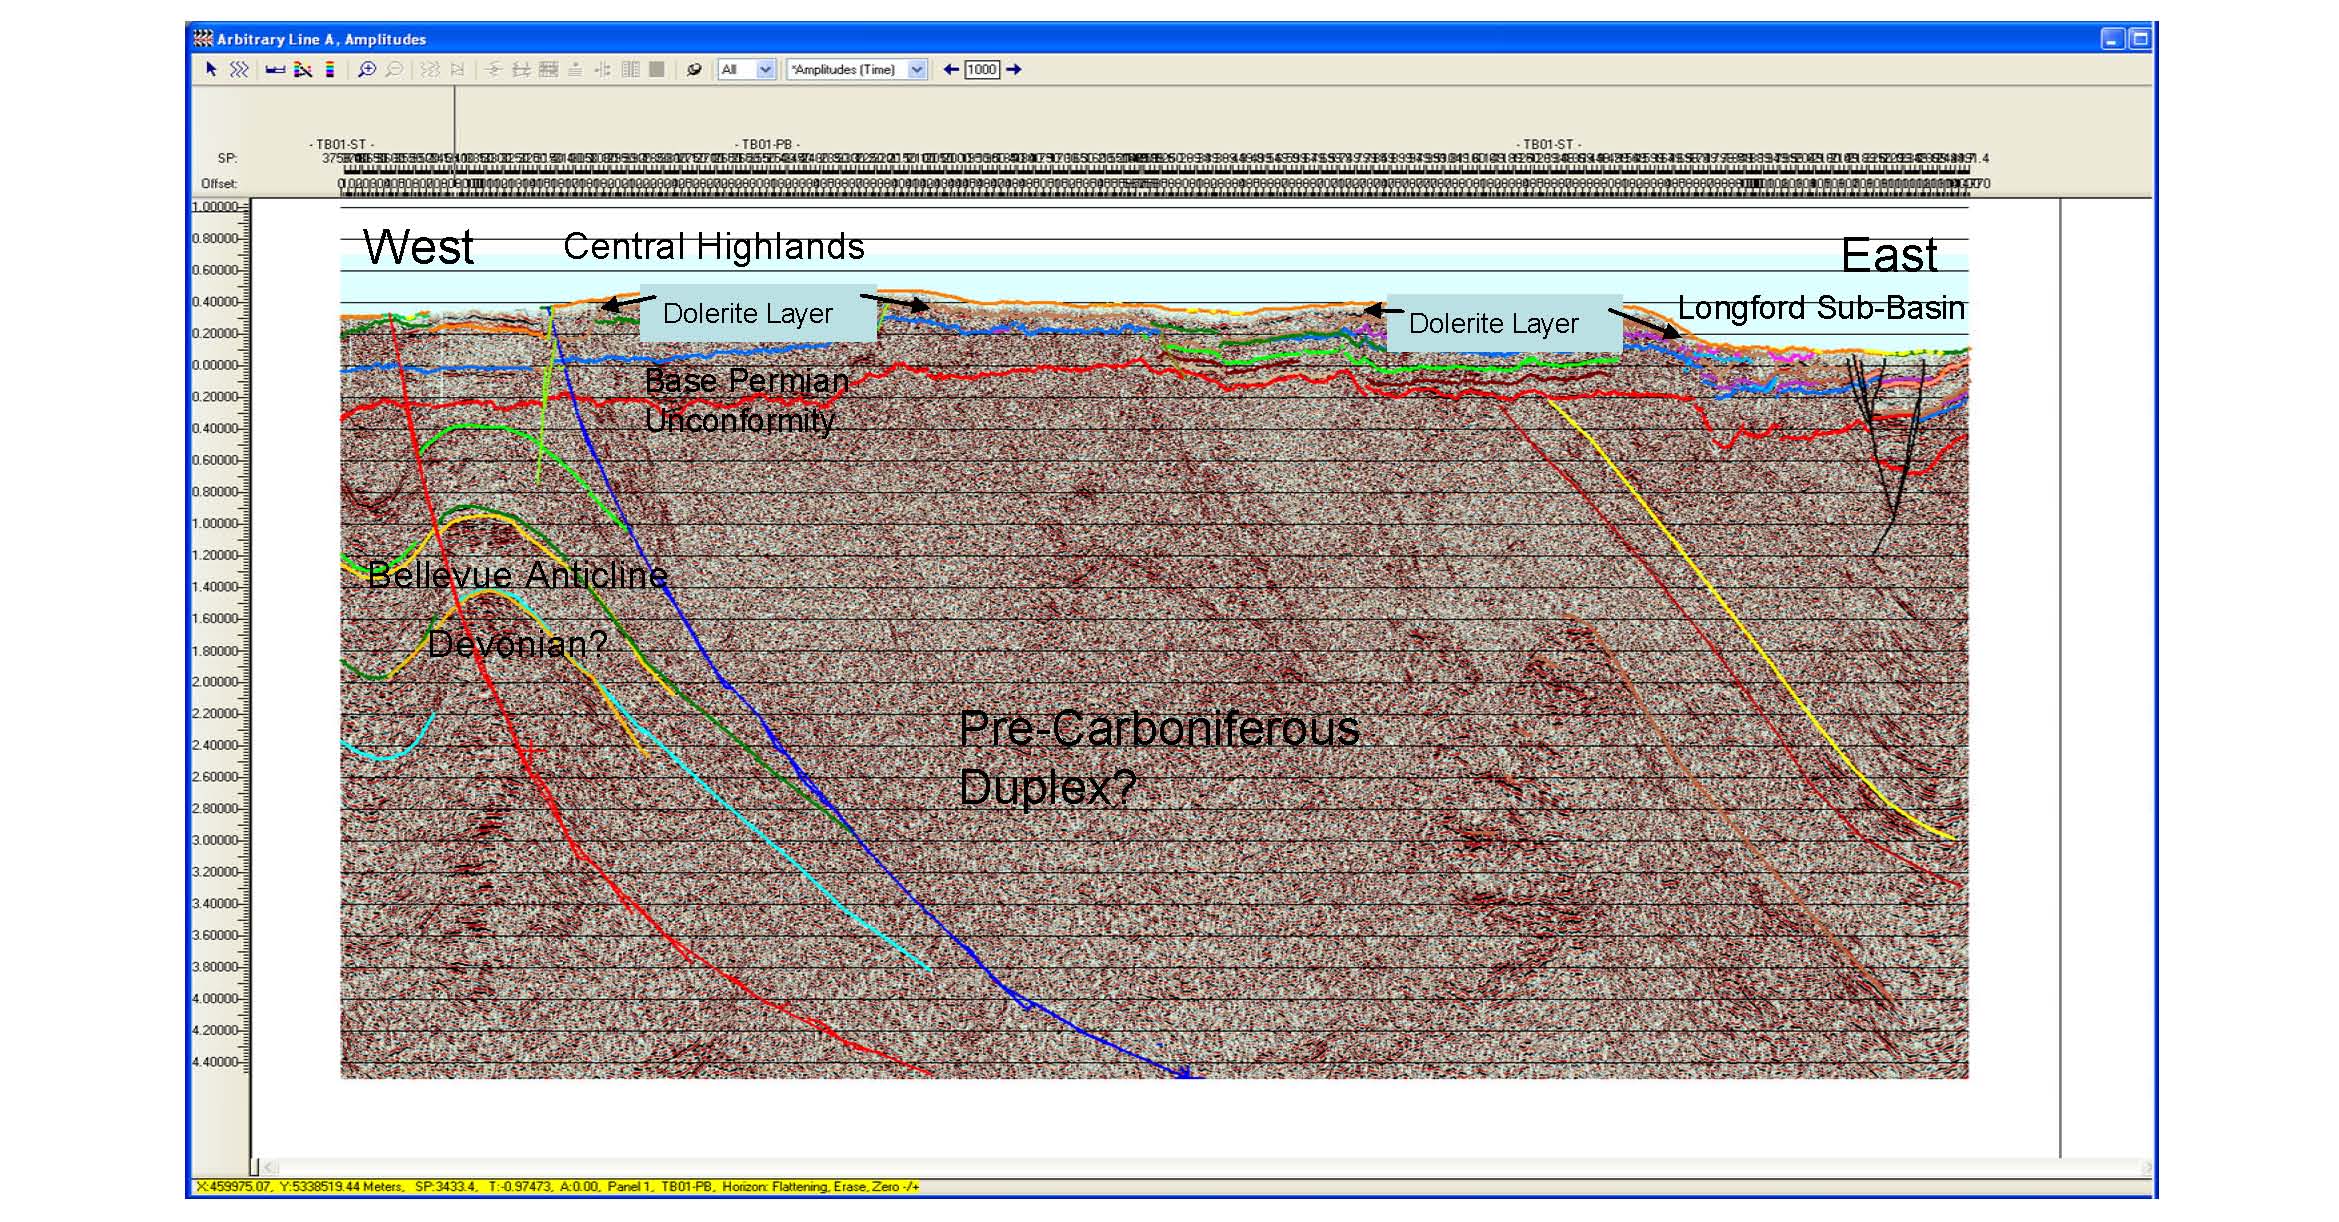Click the greyed solid square icon
Viewport: 2339px width, 1222px height.
[657, 69]
